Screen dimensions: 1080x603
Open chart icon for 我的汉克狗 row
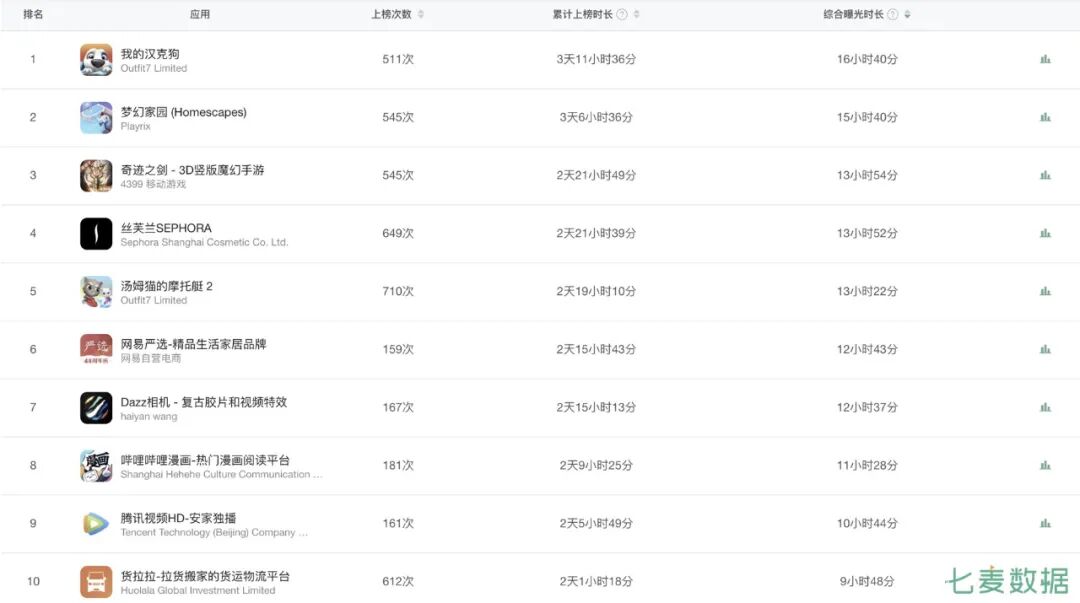[1045, 59]
